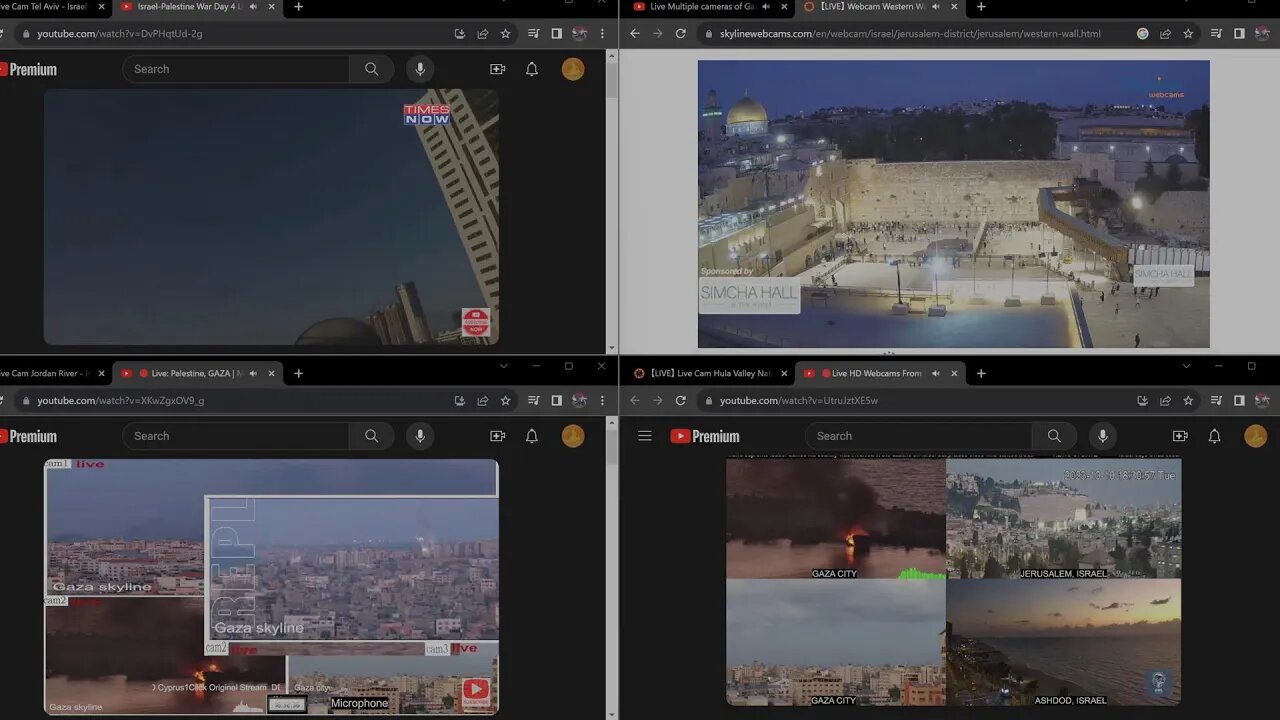Viewport: 1280px width, 720px height.
Task: Open YouTube notifications bell in top-left window
Action: pos(532,69)
